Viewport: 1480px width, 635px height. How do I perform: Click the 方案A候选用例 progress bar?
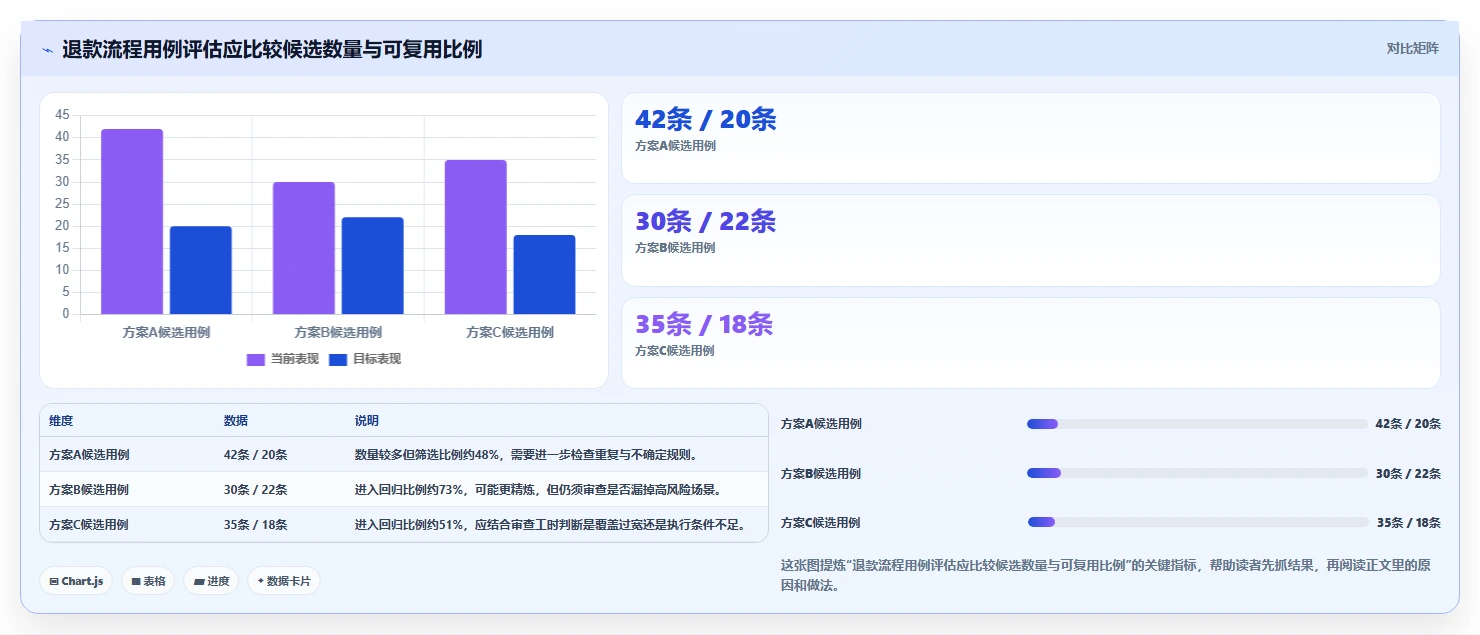coord(1197,424)
